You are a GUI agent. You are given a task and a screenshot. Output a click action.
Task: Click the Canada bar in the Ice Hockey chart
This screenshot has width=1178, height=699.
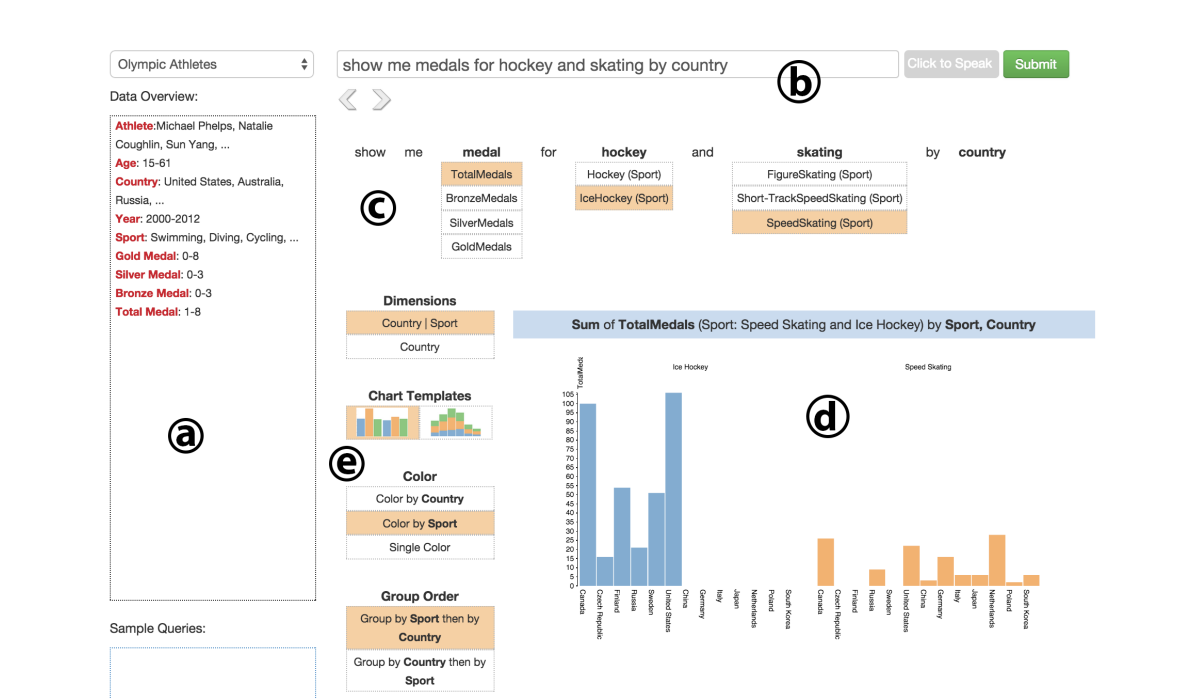pyautogui.click(x=588, y=495)
